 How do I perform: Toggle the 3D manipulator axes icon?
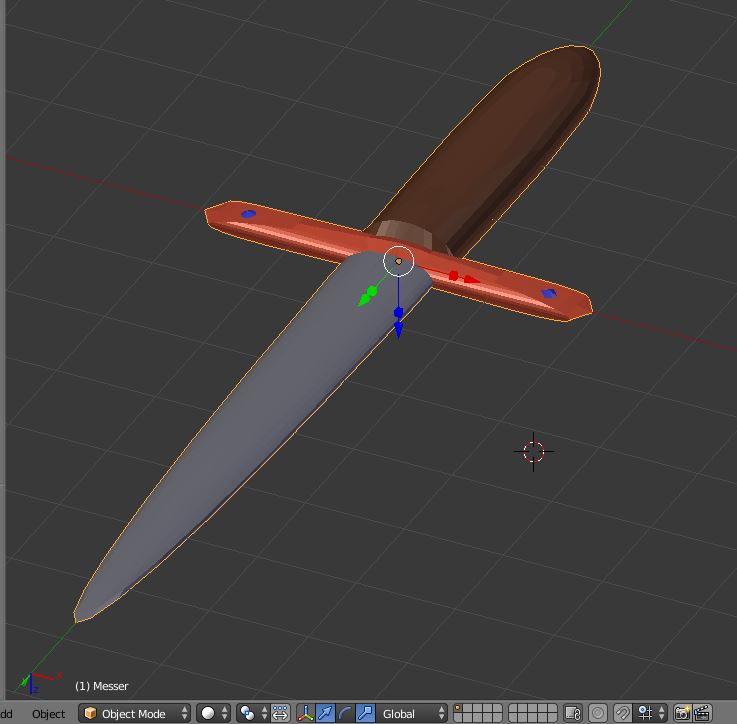pos(306,713)
